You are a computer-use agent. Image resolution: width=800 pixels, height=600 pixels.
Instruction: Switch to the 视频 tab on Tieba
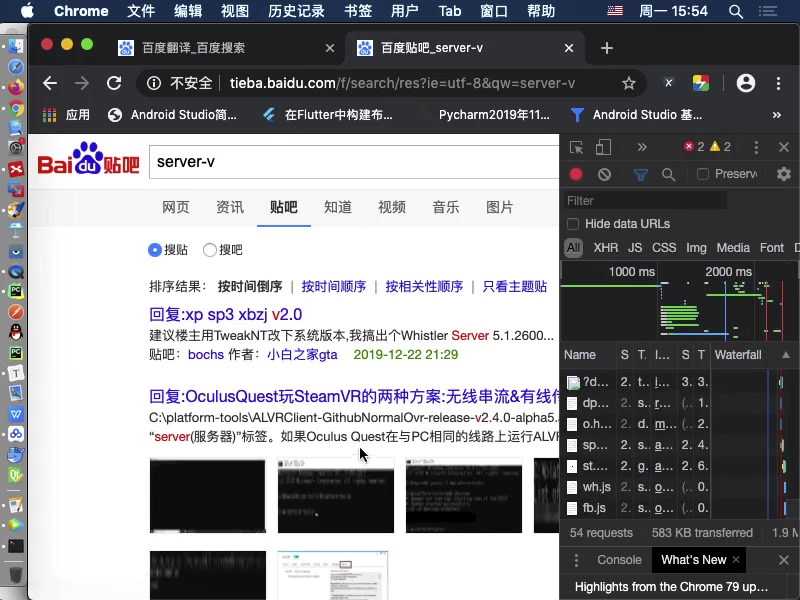(x=391, y=207)
